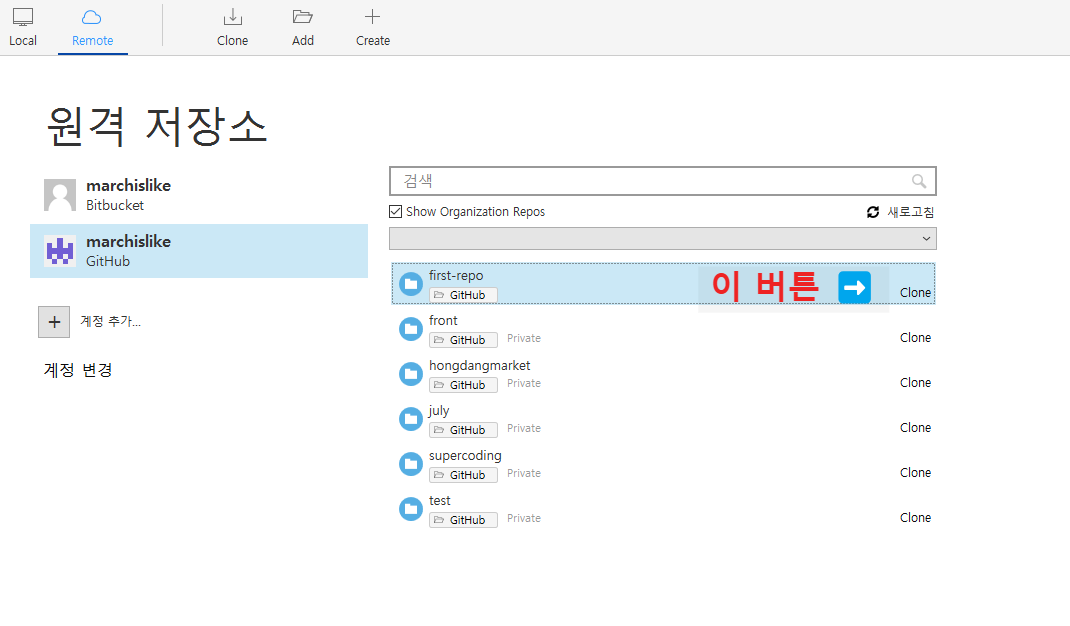Select the july repository name

[439, 411]
